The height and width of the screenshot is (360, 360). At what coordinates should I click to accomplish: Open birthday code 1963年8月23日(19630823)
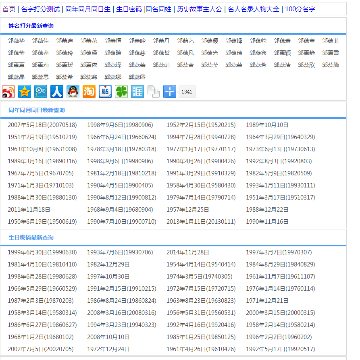pyautogui.click(x=201, y=301)
